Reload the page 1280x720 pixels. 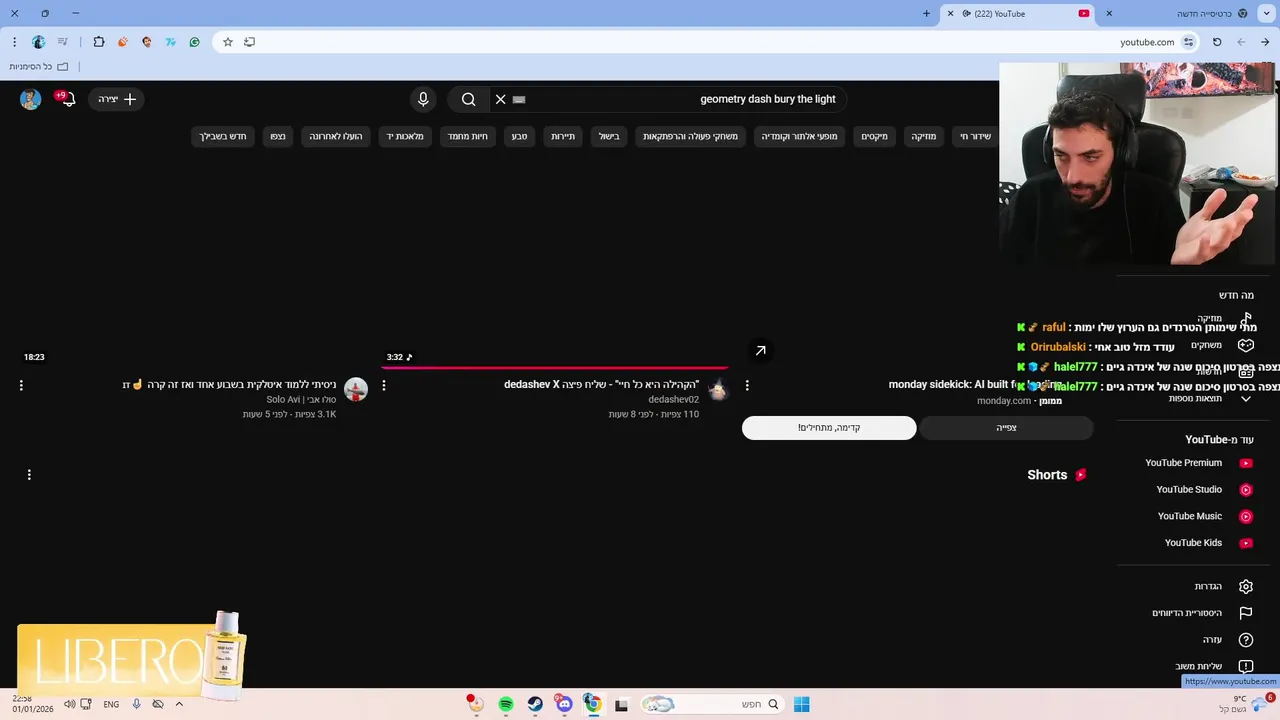pyautogui.click(x=1217, y=42)
